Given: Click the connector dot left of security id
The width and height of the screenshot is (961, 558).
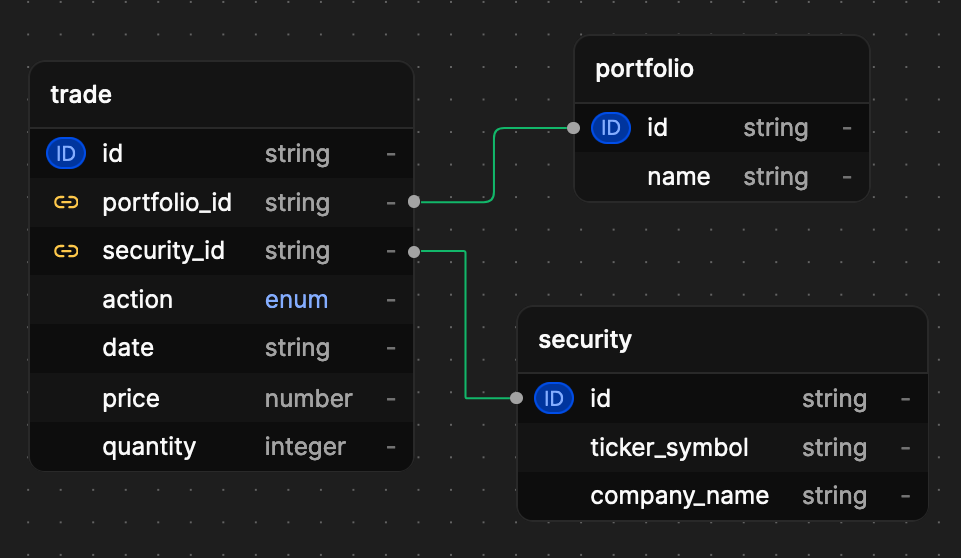Looking at the screenshot, I should tap(516, 398).
